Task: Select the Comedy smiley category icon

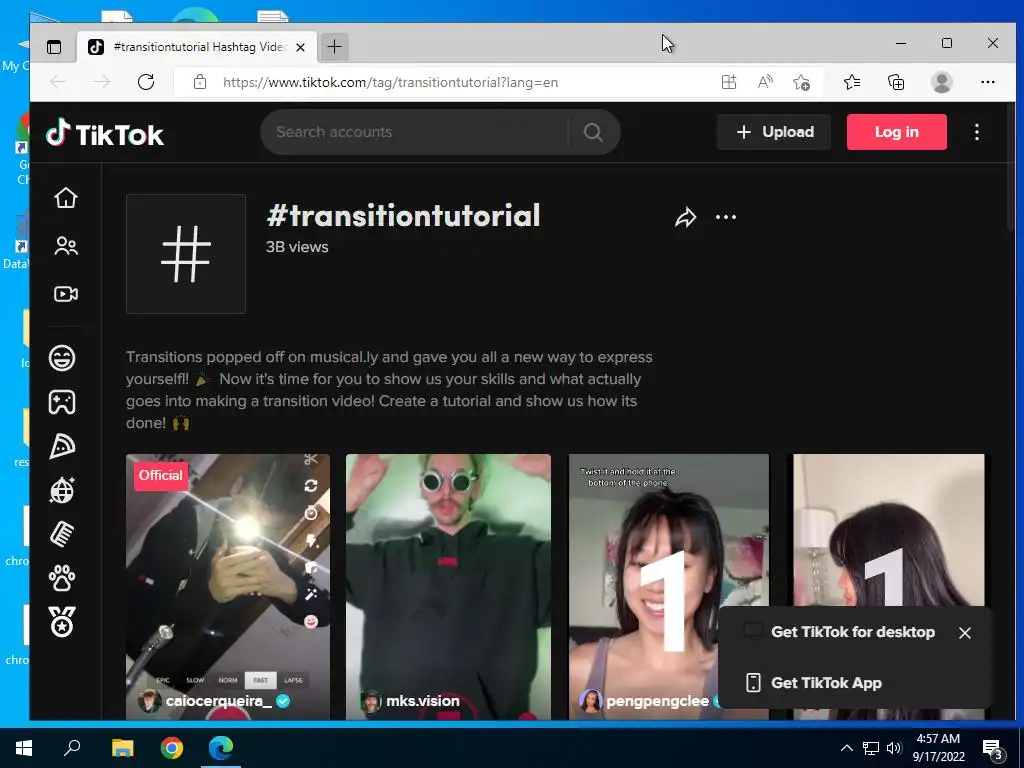Action: coord(62,358)
